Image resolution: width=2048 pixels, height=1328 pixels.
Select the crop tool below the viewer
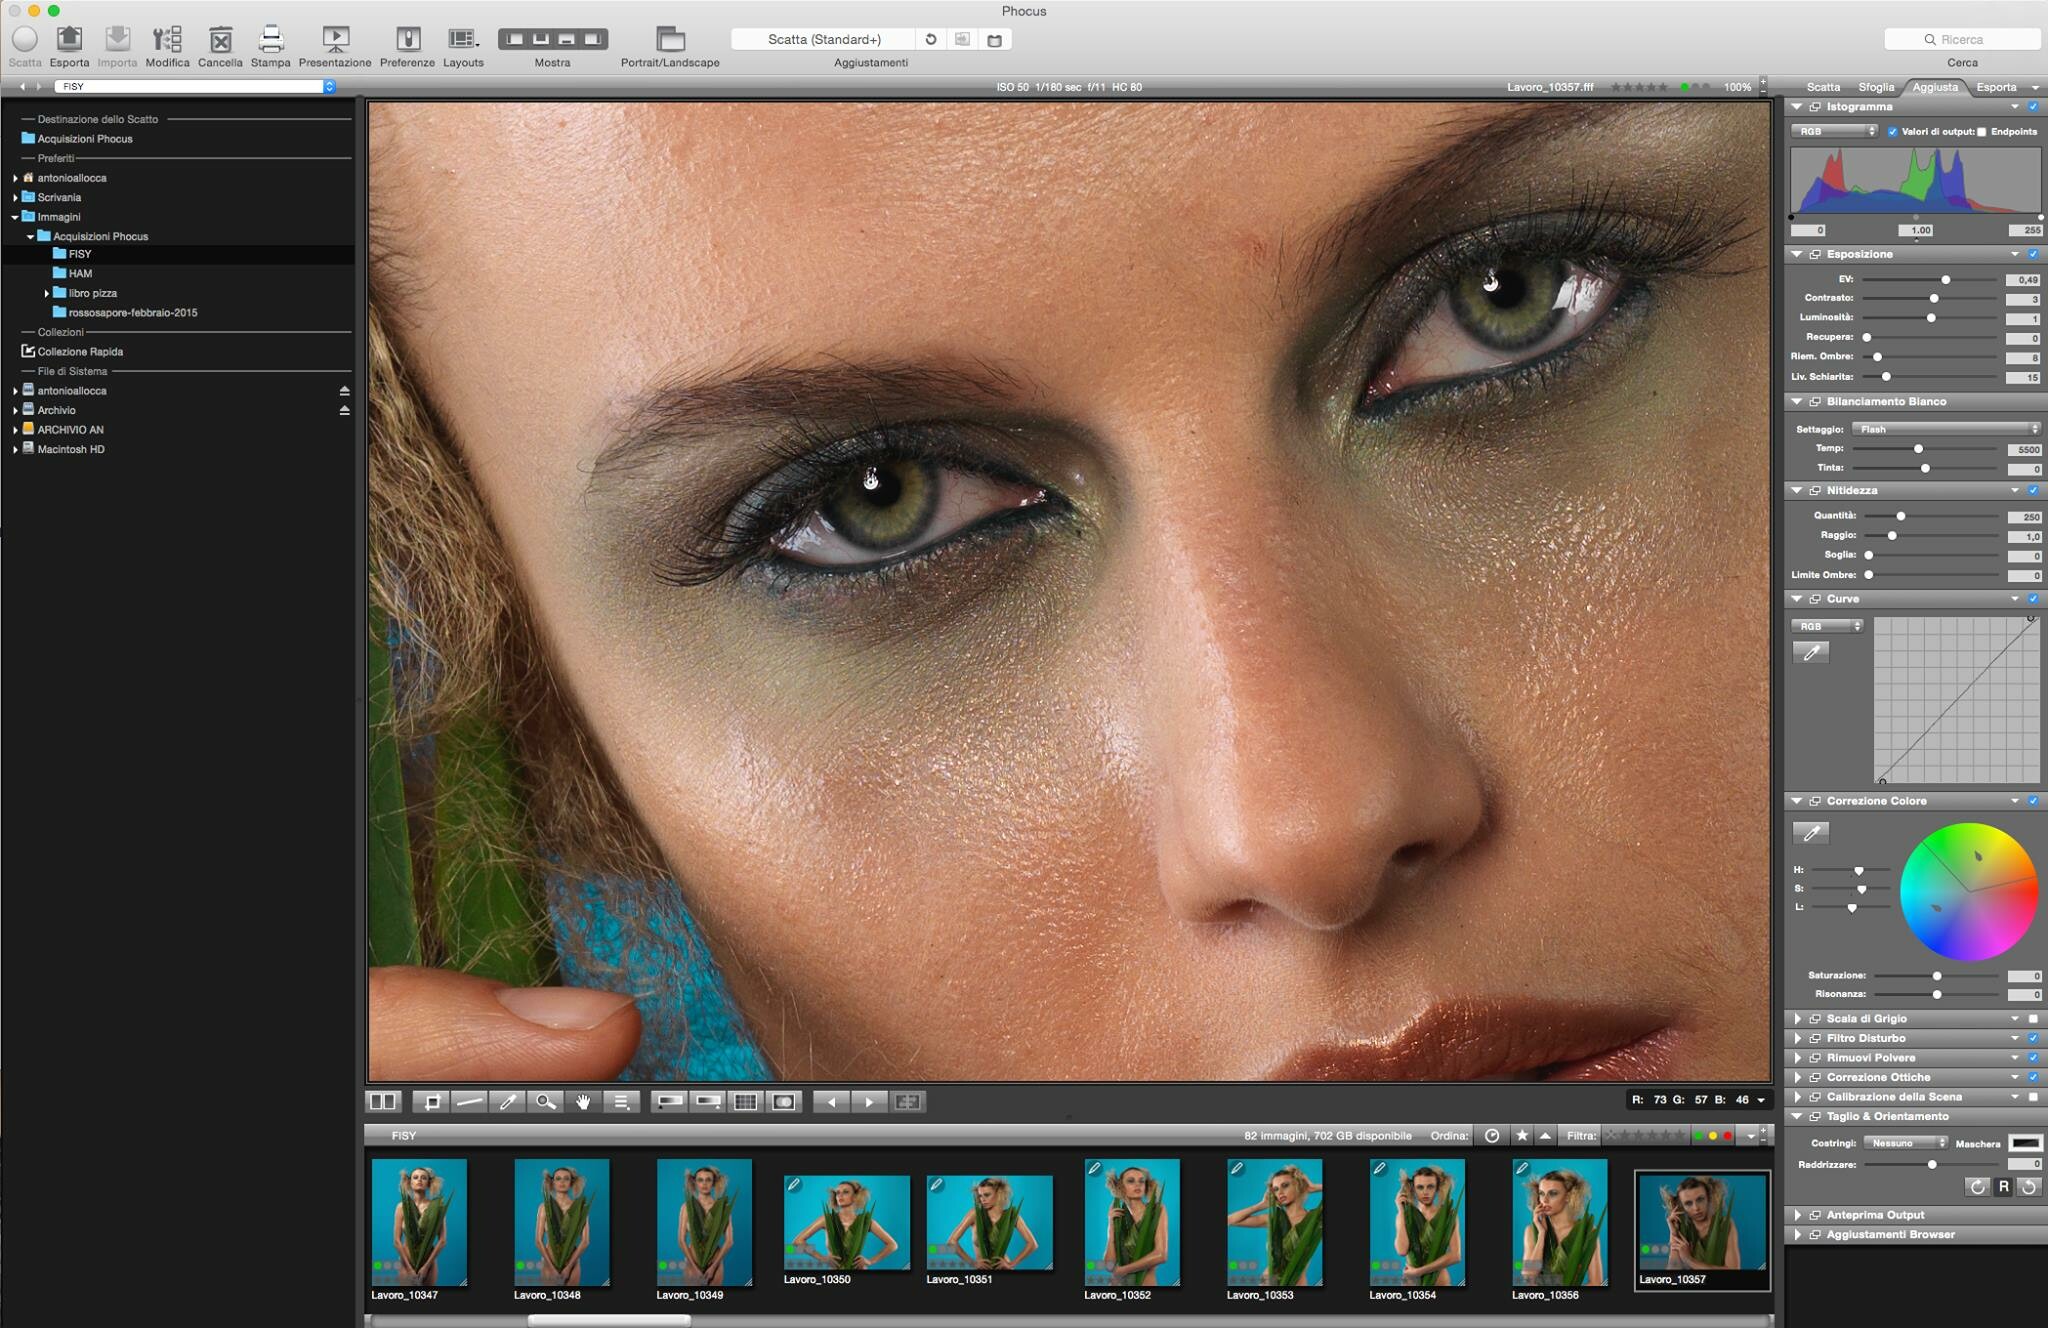tap(432, 1102)
